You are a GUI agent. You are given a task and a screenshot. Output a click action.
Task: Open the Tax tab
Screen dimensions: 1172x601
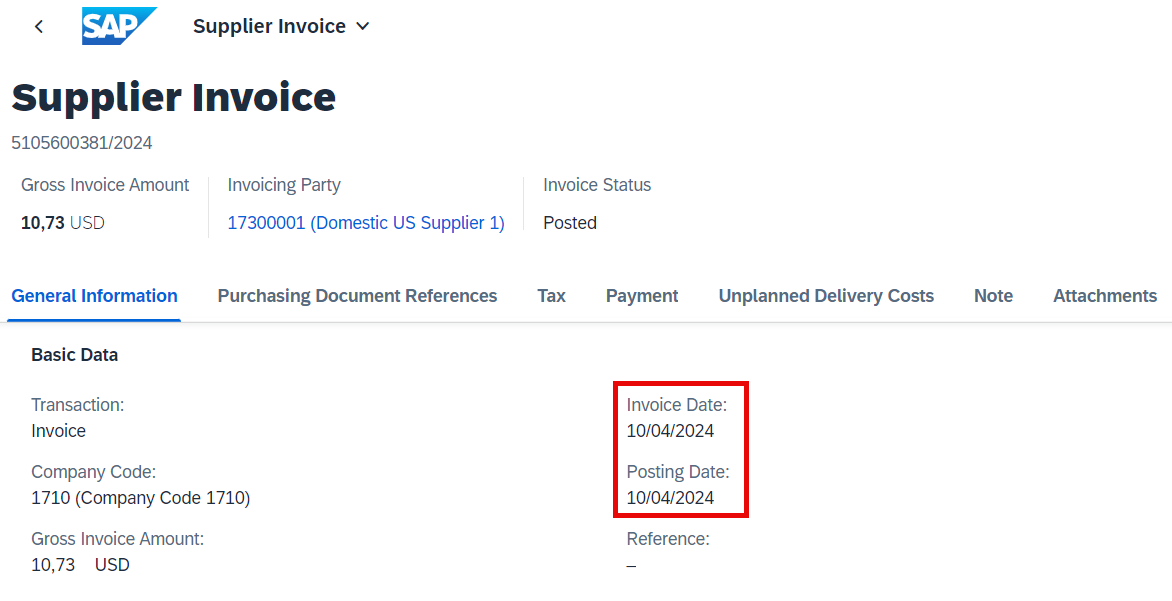552,296
